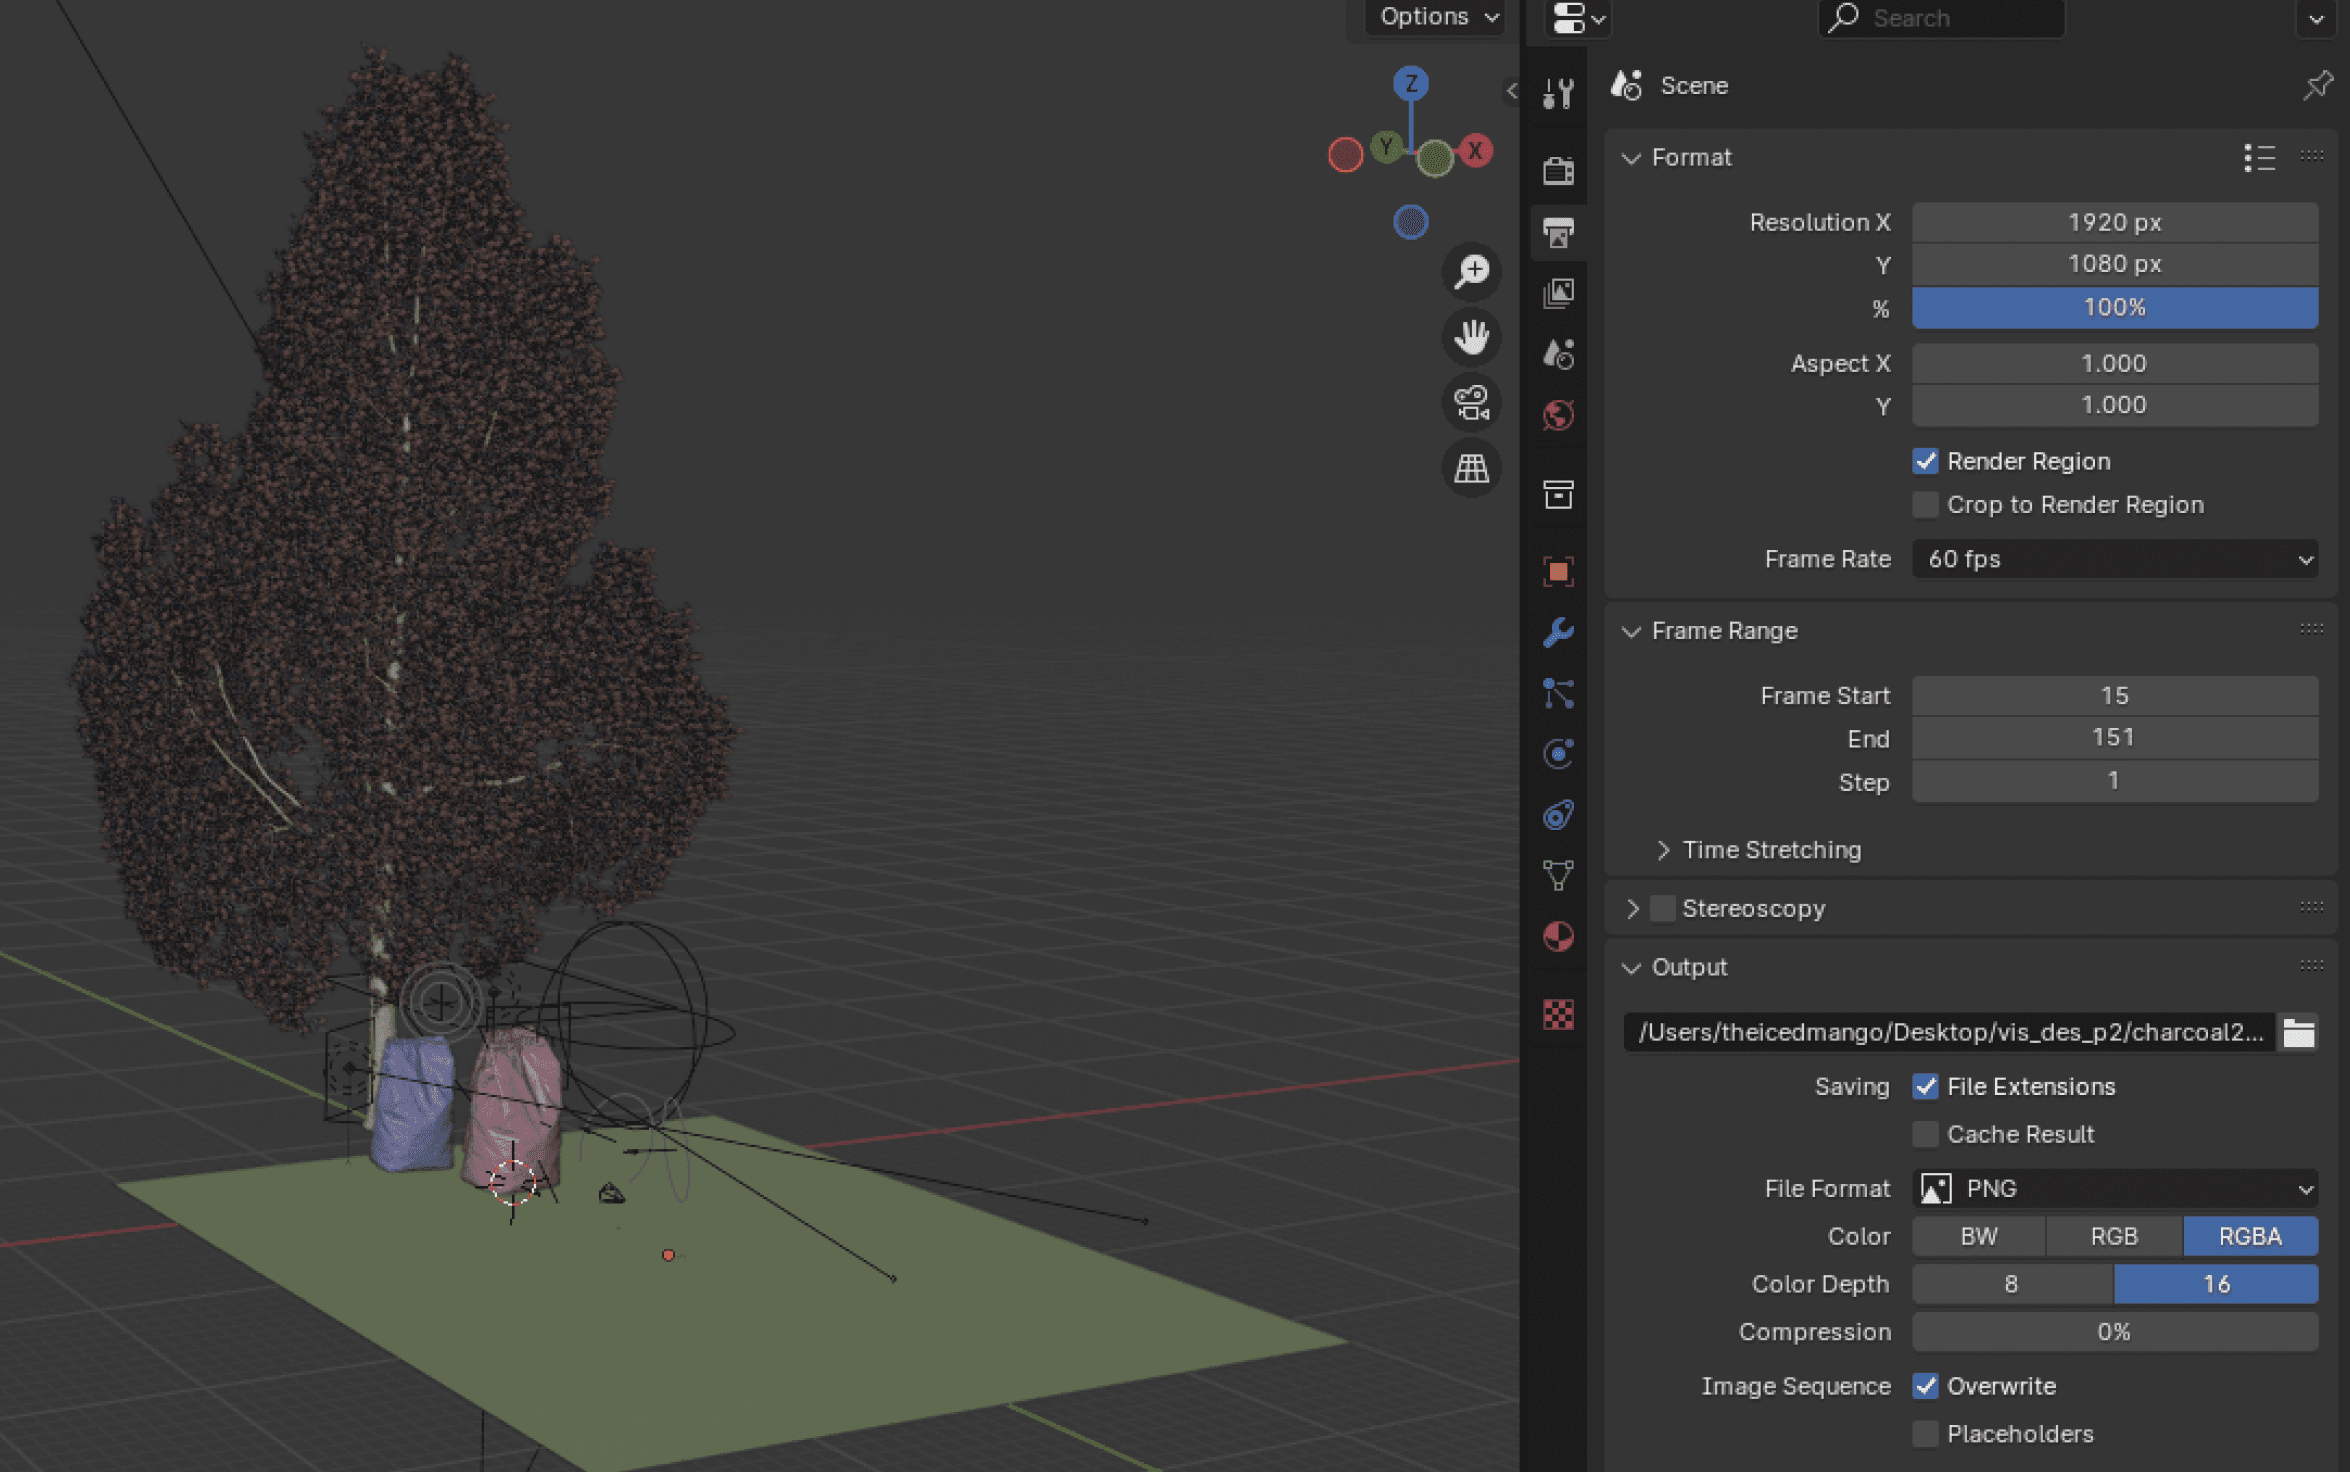Open the Texture properties tab

(1558, 1015)
